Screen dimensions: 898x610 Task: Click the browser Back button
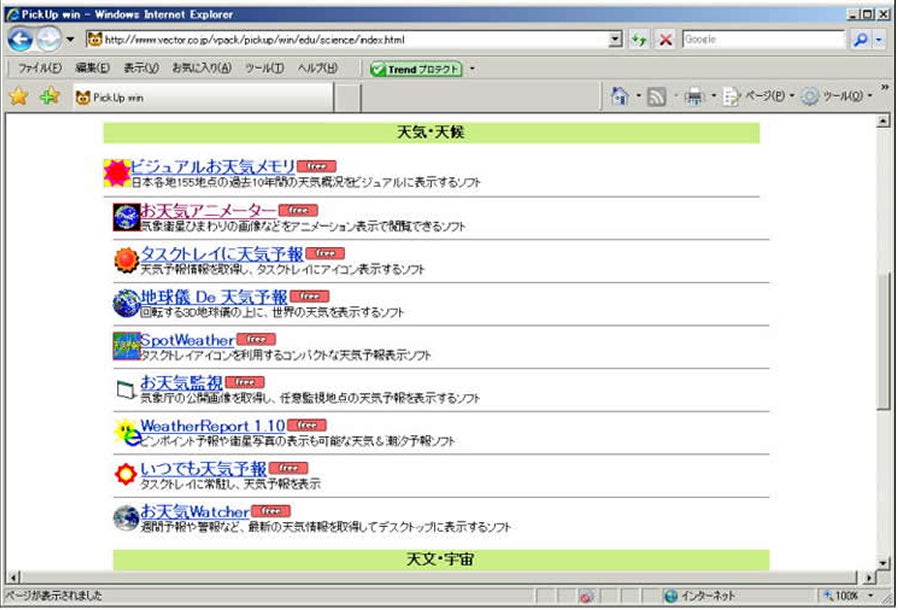click(x=20, y=40)
